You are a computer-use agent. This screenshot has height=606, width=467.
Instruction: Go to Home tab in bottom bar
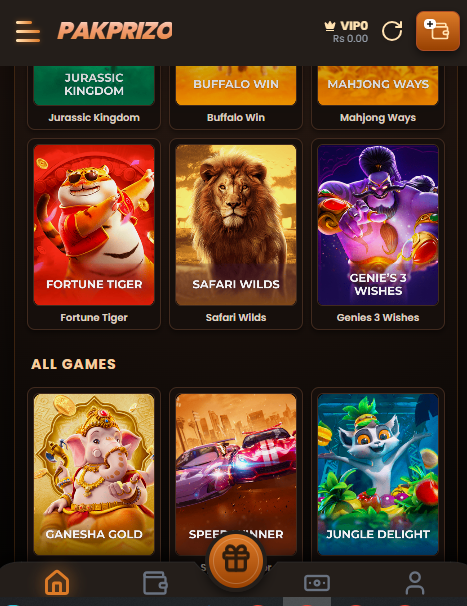(57, 582)
